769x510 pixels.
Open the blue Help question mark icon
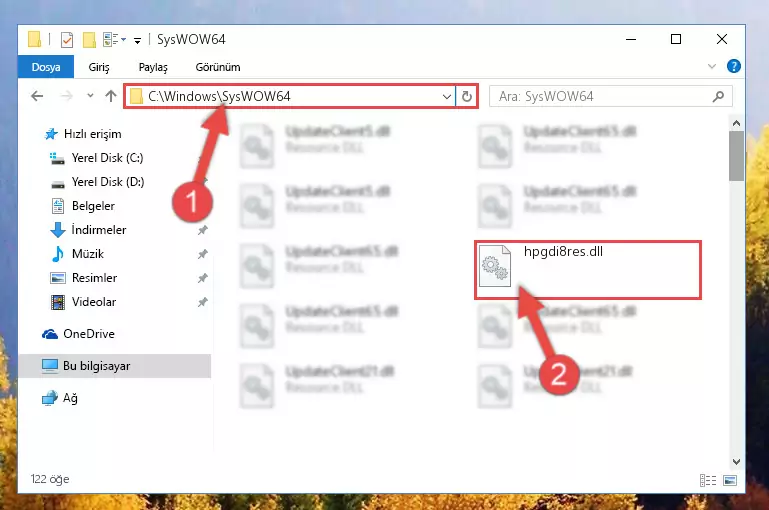point(734,66)
